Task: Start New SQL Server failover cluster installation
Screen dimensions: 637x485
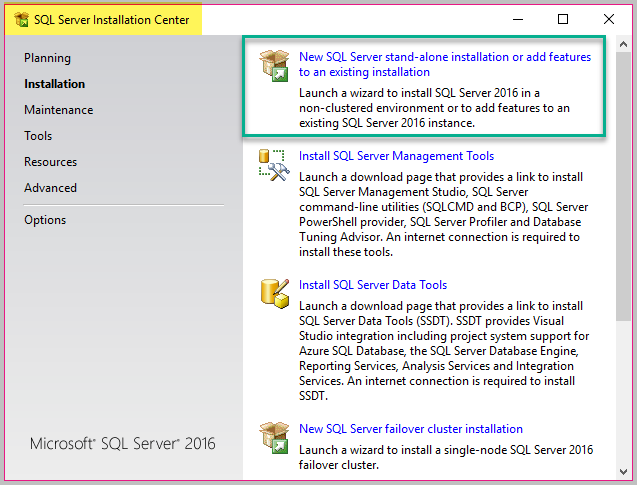Action: (x=411, y=429)
